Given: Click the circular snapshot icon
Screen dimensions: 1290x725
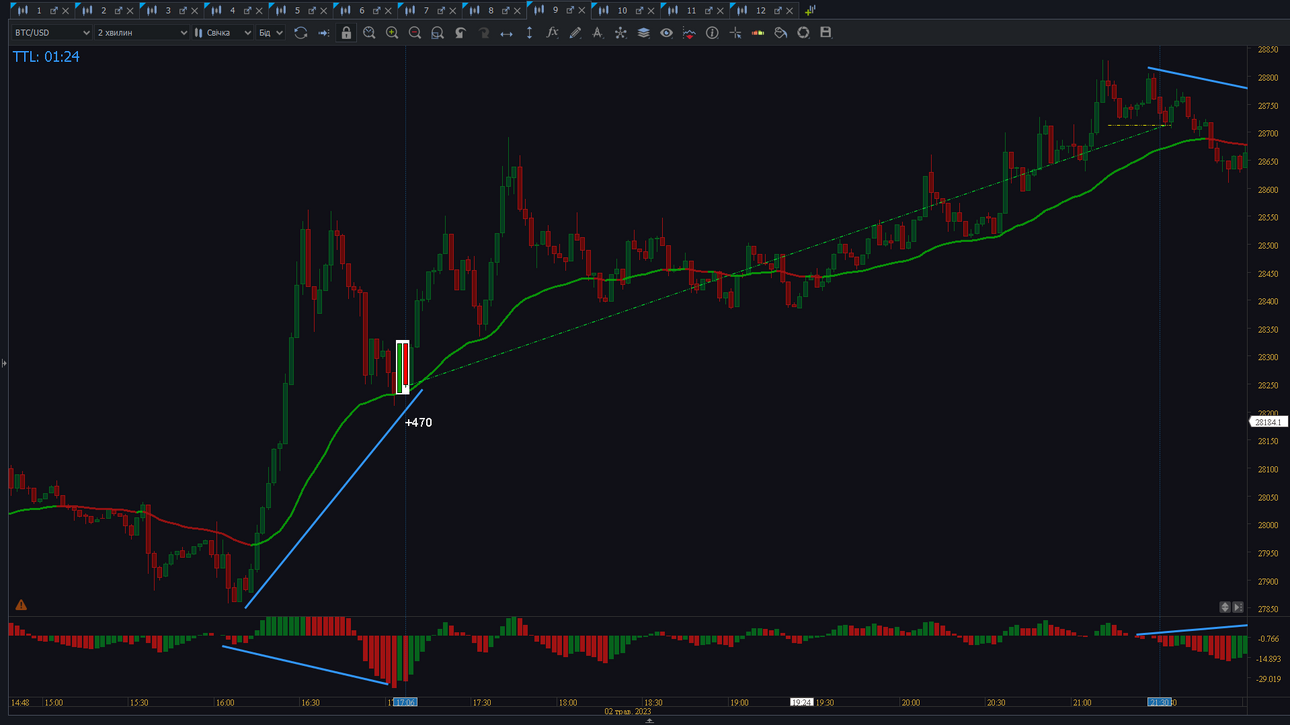Looking at the screenshot, I should (x=803, y=33).
